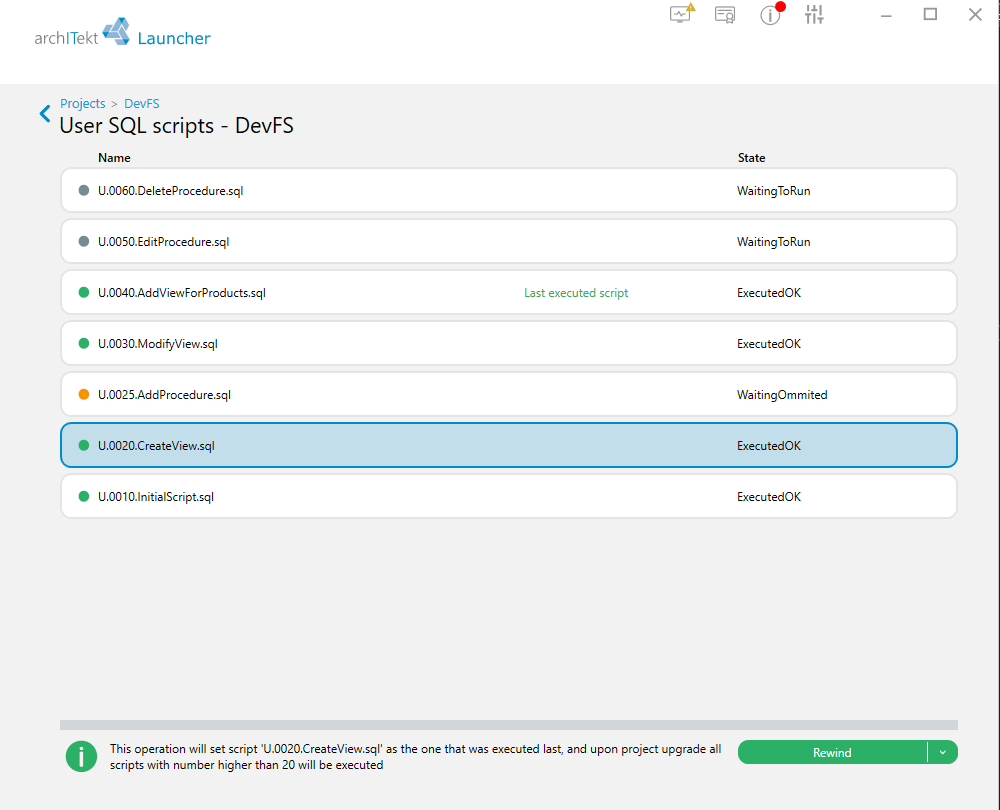Open the settings sliders icon
Screen dimensions: 1000x810
pos(814,14)
